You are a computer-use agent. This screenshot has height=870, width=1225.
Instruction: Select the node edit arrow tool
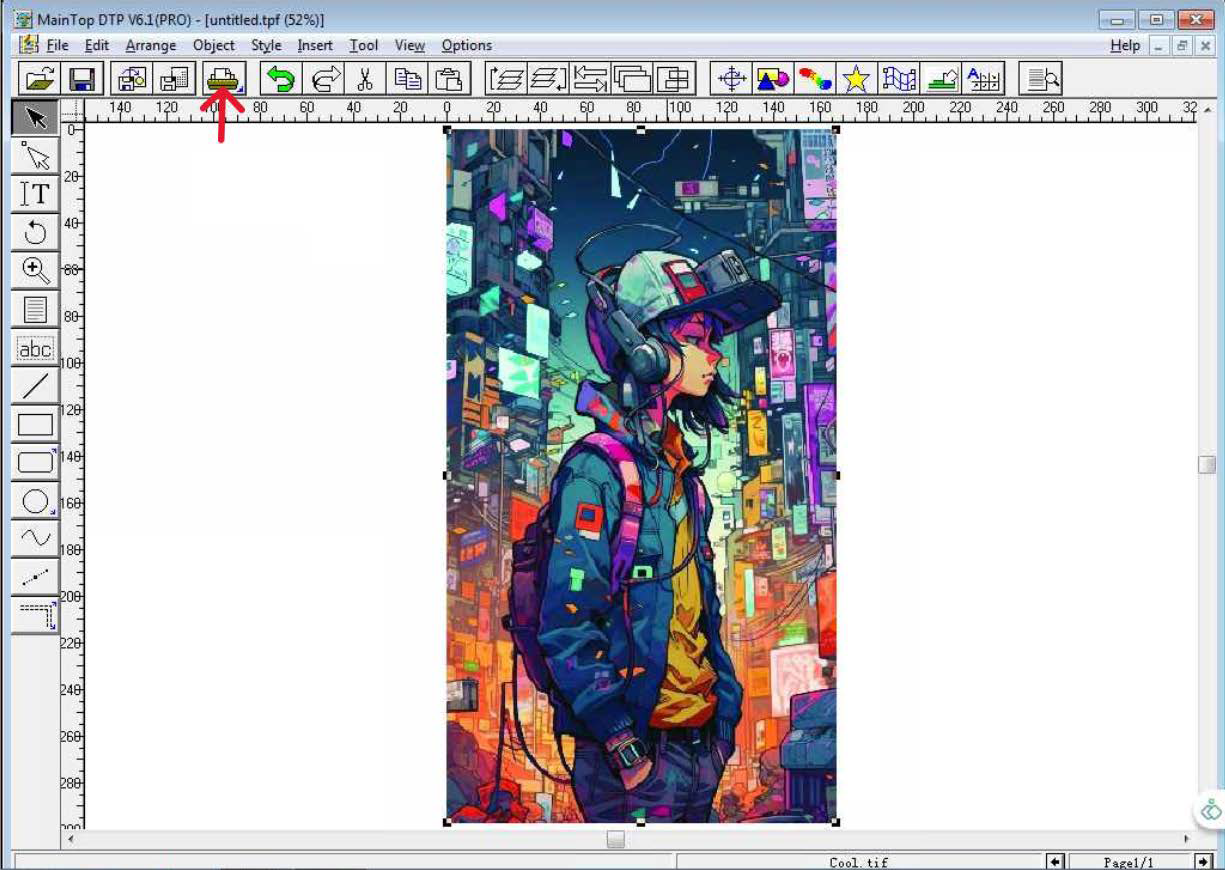tap(36, 157)
